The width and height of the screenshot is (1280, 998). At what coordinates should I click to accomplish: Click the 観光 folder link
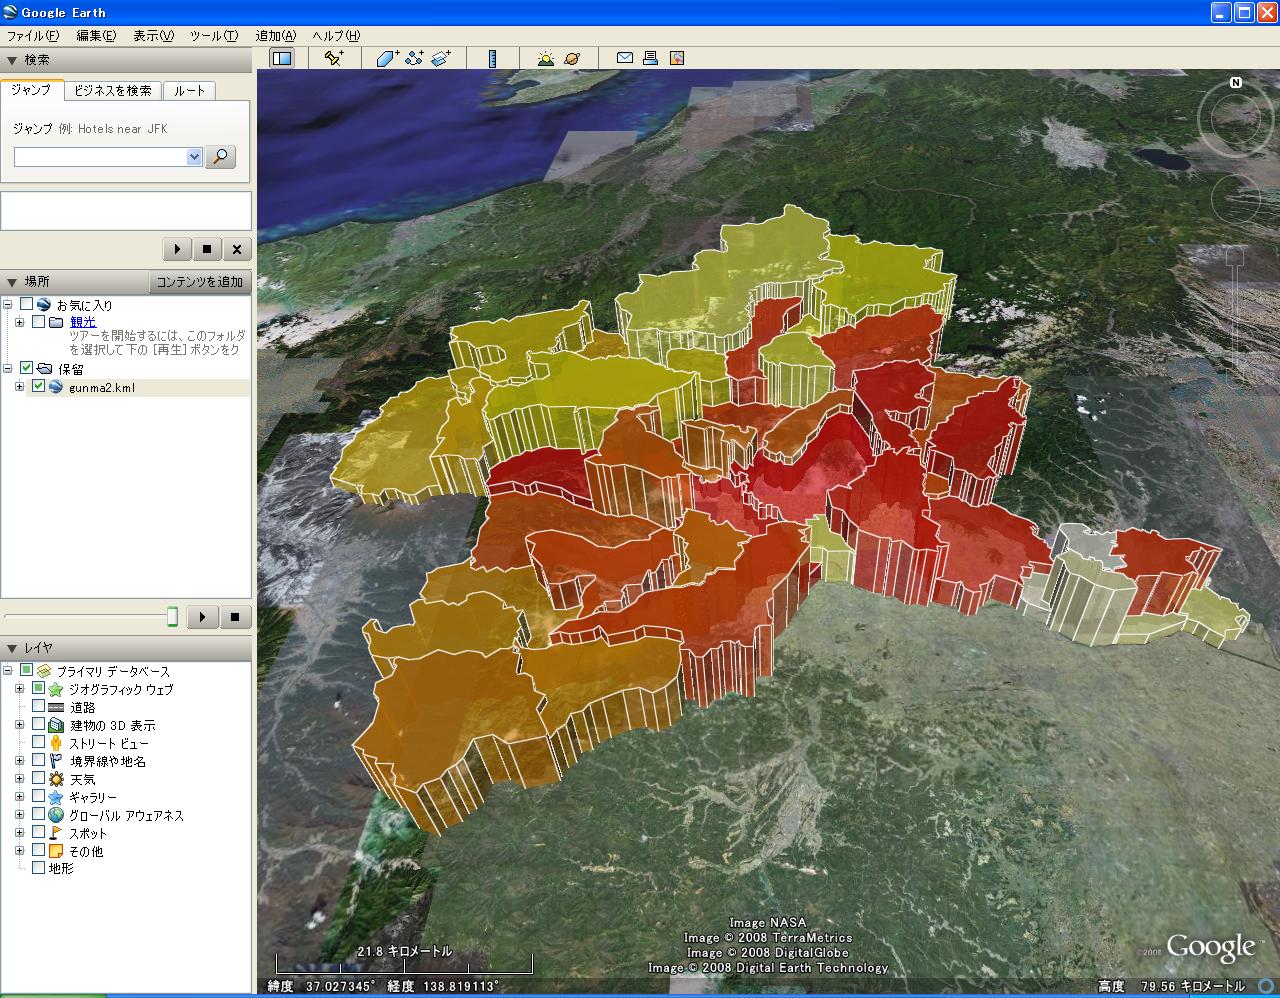(83, 322)
